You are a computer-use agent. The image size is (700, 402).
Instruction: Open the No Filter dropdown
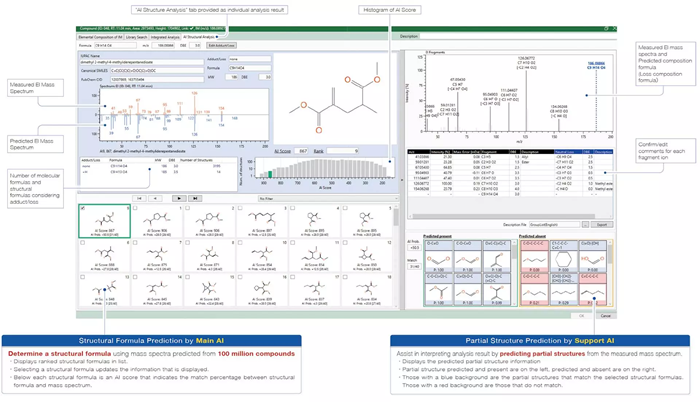[328, 198]
